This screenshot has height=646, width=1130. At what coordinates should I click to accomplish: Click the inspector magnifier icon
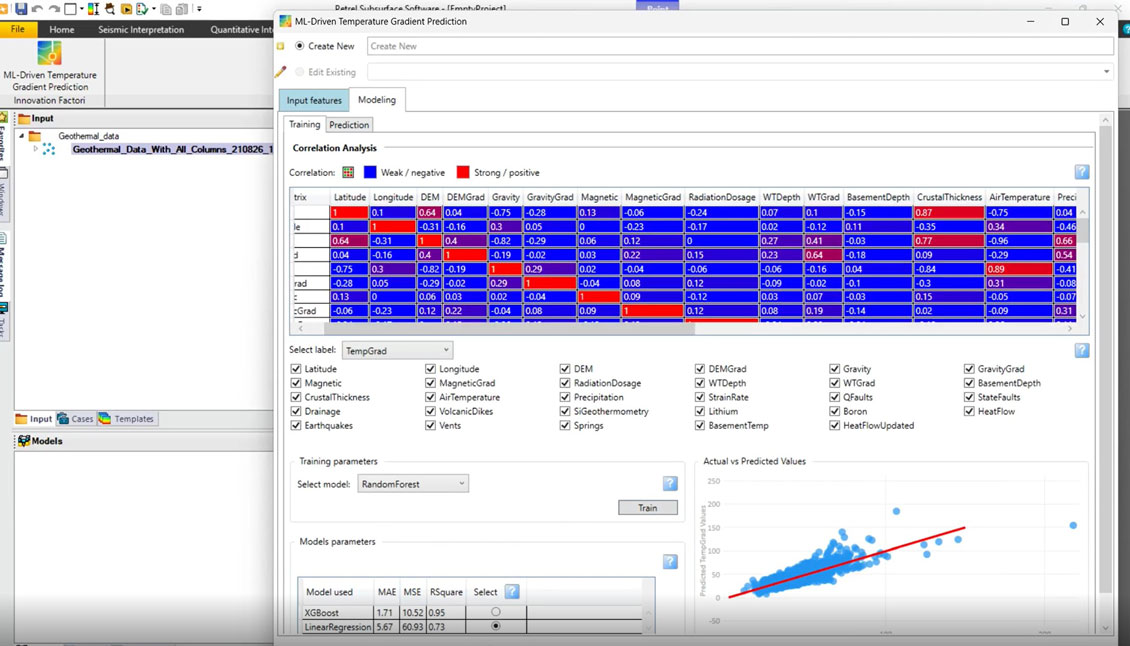110,9
